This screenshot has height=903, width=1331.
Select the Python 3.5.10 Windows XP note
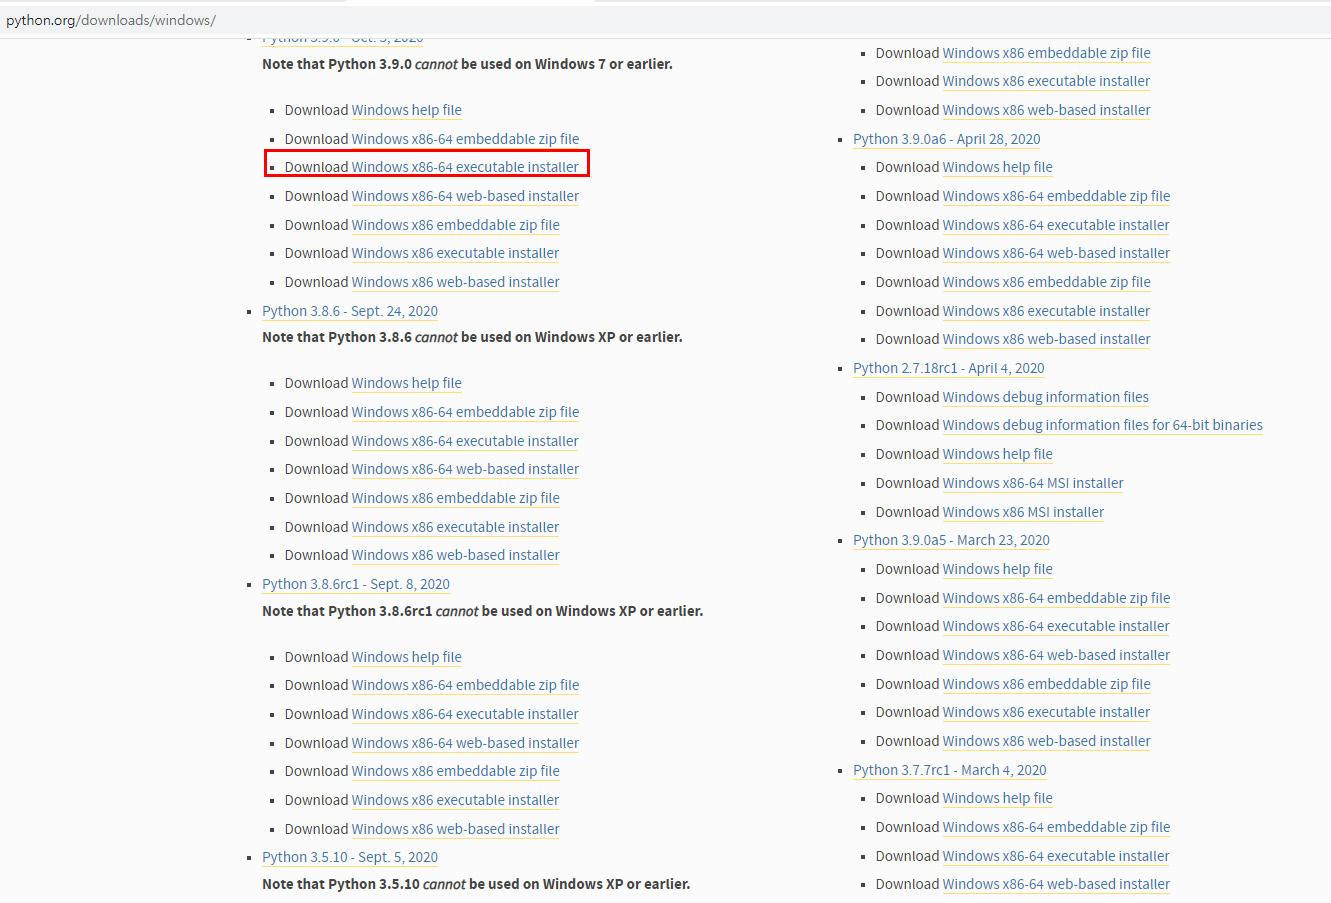pyautogui.click(x=476, y=884)
